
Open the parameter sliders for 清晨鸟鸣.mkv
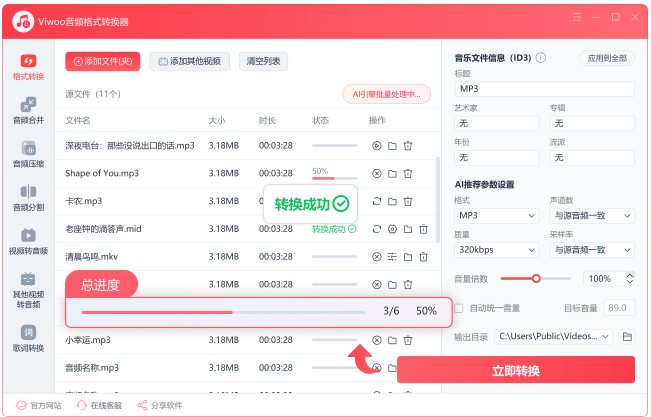392,257
